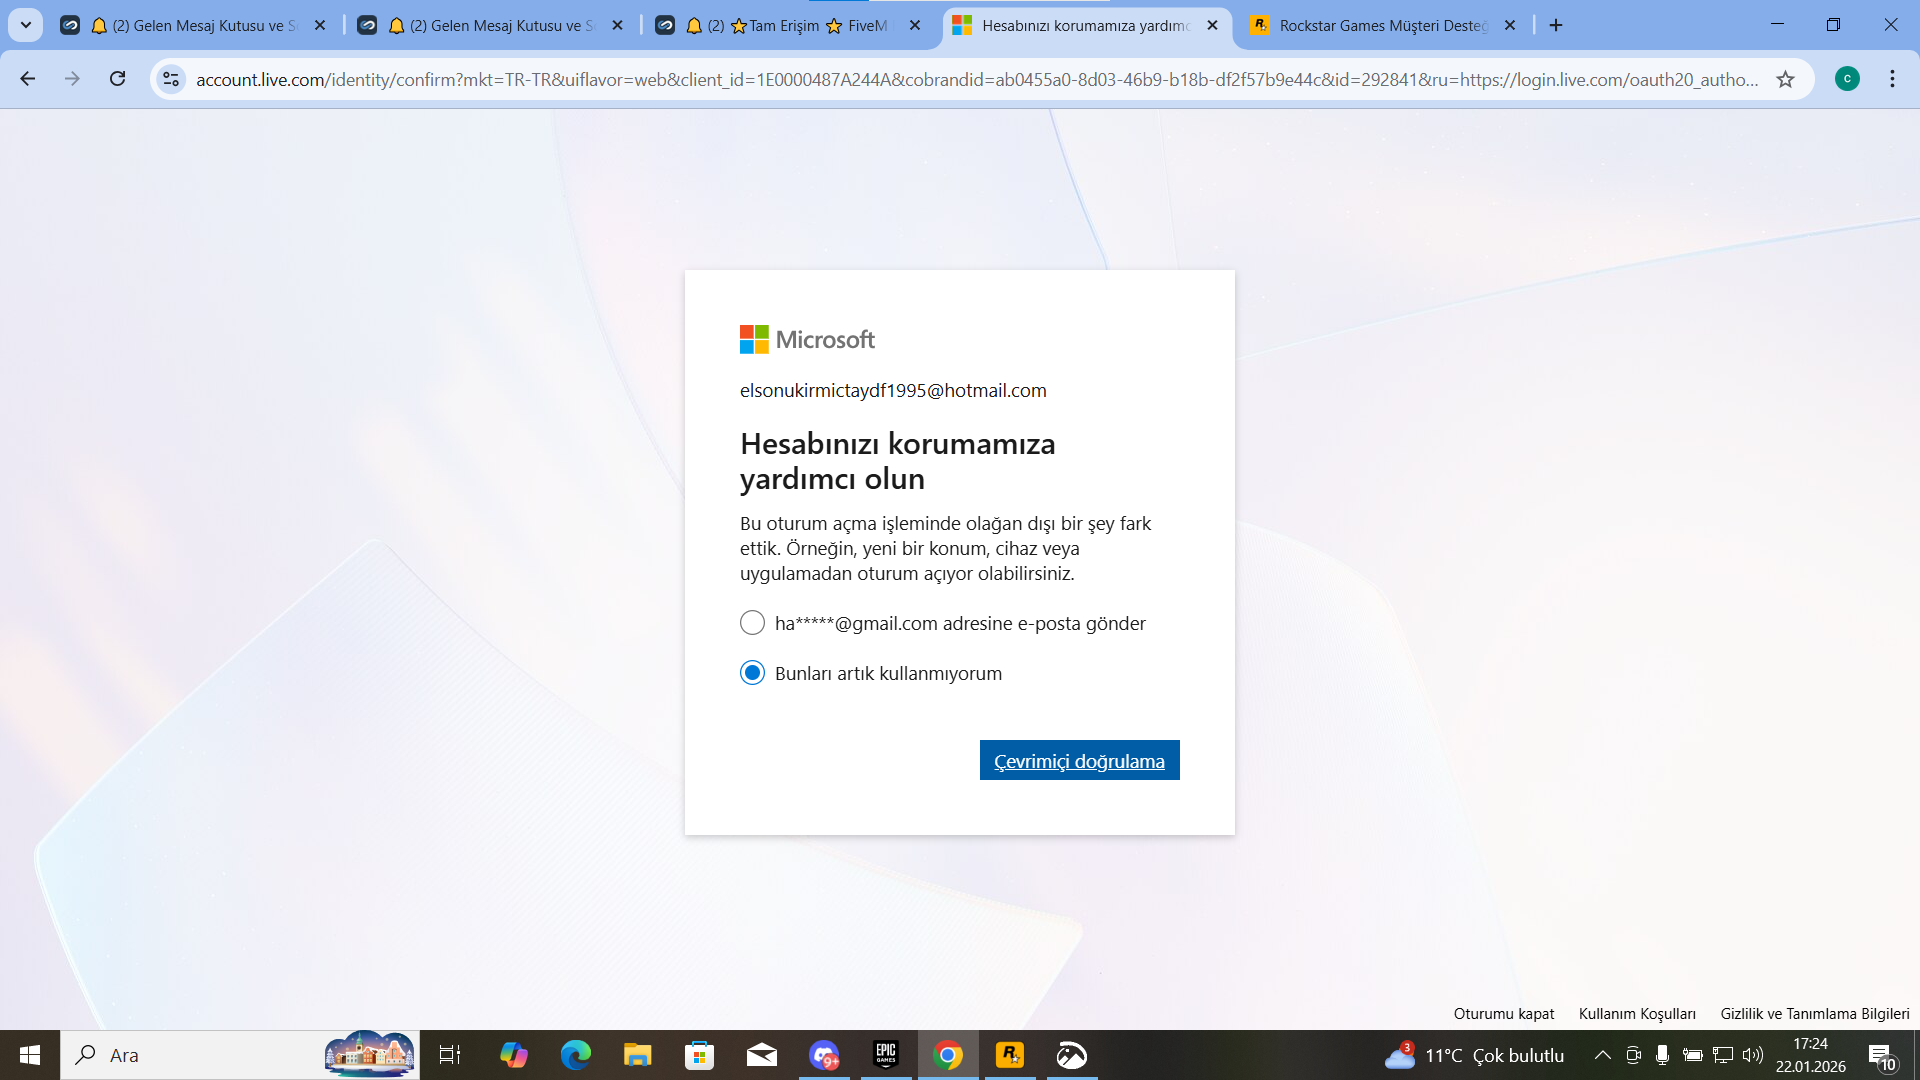Screen dimensions: 1920x1080
Task: Click the taskbar Ara search box
Action: tap(240, 1055)
